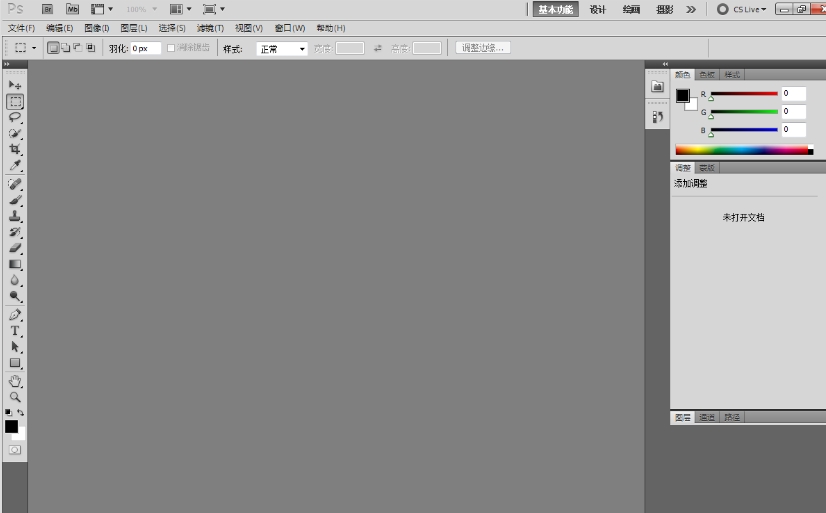The width and height of the screenshot is (826, 513).
Task: Open the 编辑(E) menu
Action: tap(60, 28)
